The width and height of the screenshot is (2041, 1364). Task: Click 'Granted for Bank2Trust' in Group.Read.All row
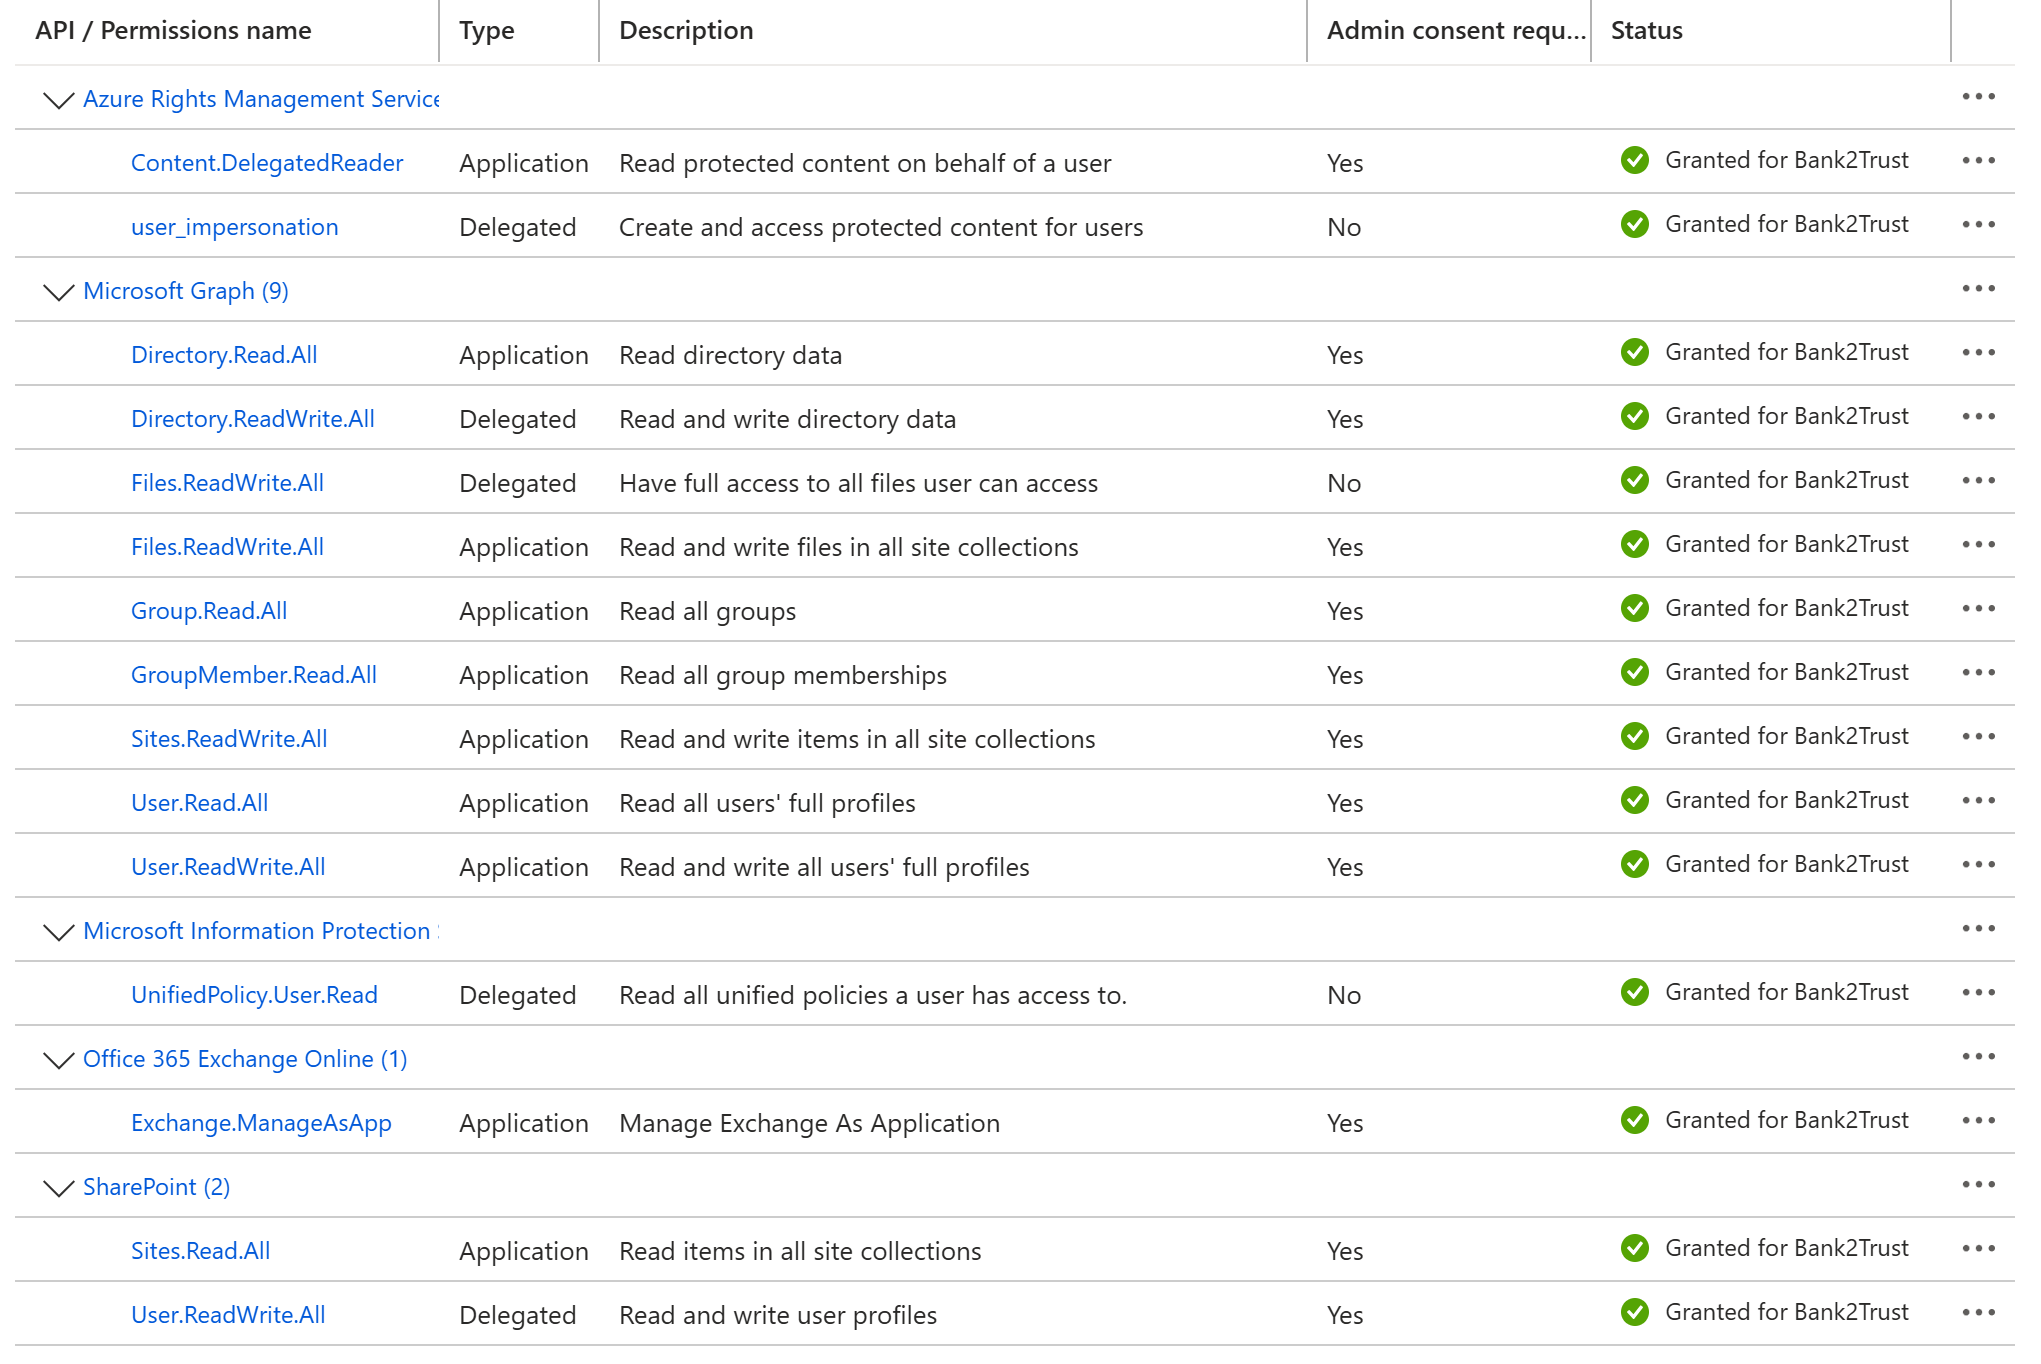pos(1787,608)
